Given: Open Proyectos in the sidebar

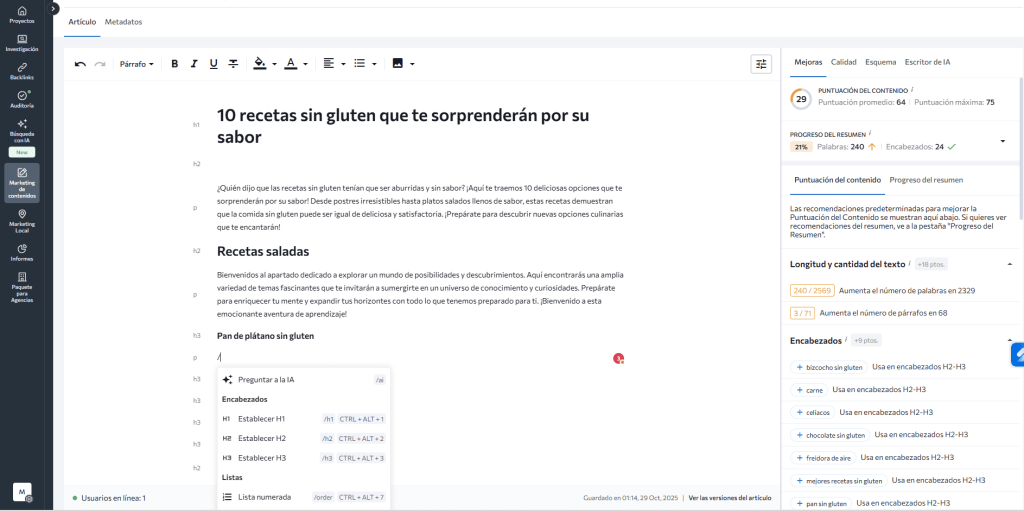Looking at the screenshot, I should coord(22,14).
